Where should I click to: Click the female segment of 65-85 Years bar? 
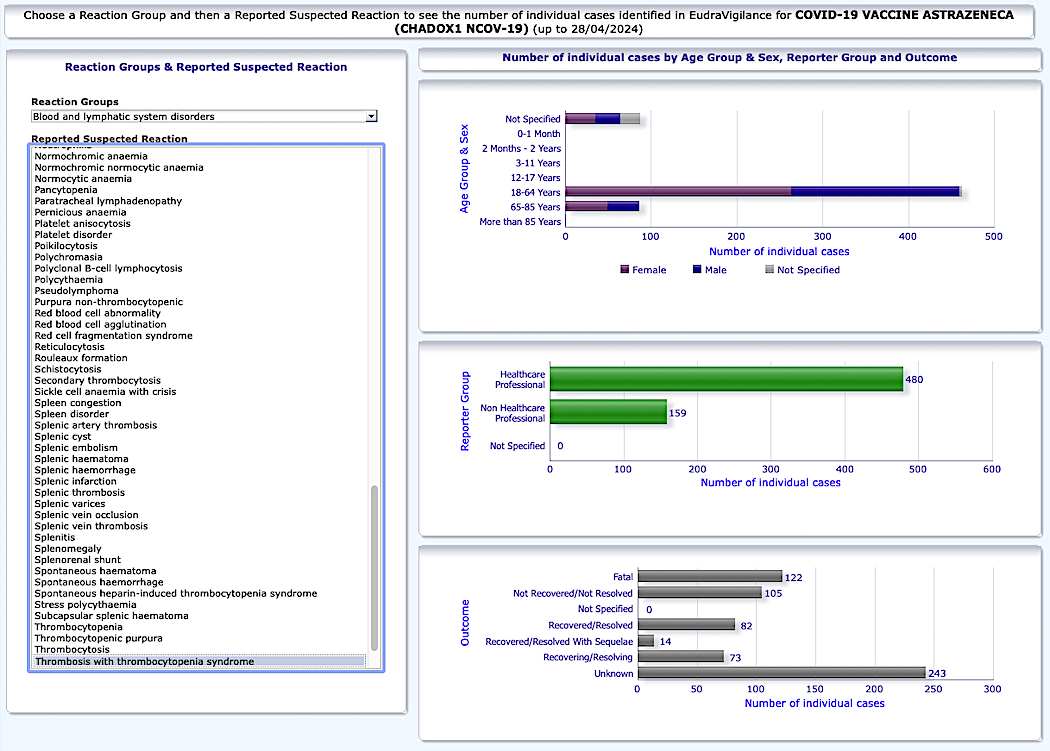pyautogui.click(x=587, y=207)
